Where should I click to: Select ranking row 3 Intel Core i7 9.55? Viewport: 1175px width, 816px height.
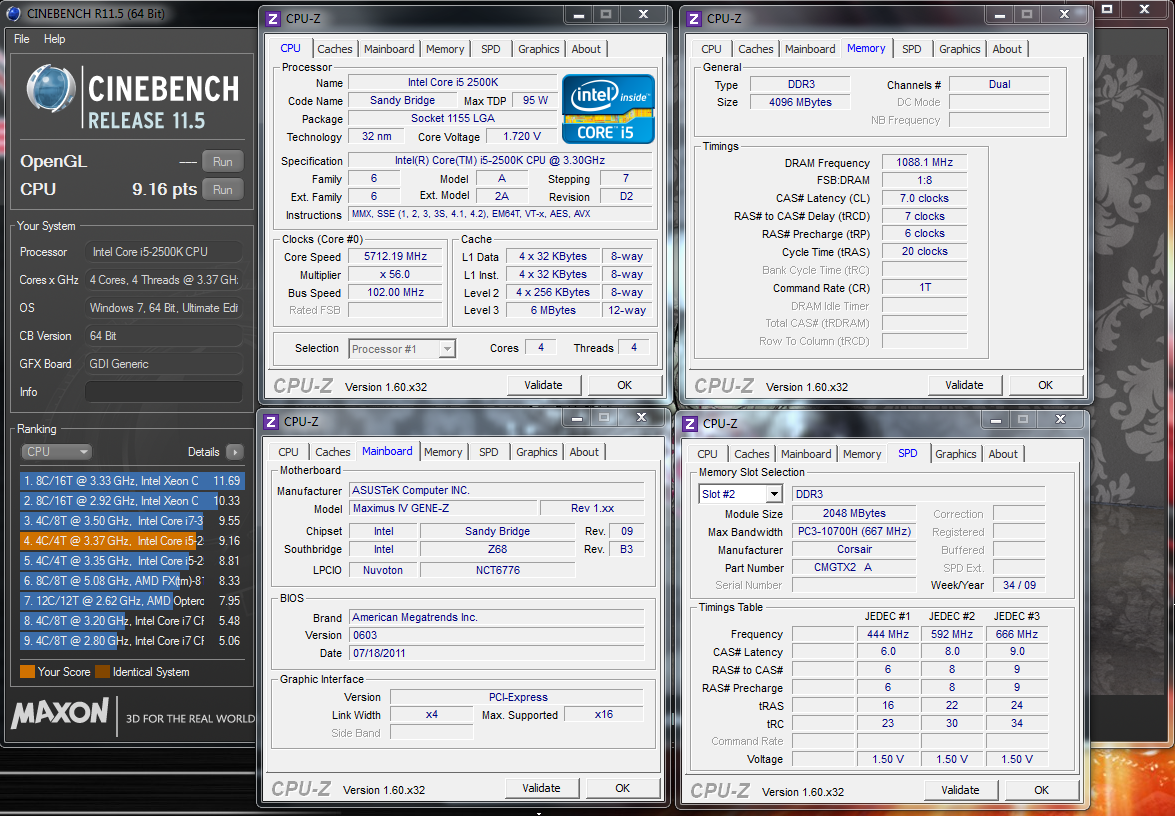click(132, 521)
